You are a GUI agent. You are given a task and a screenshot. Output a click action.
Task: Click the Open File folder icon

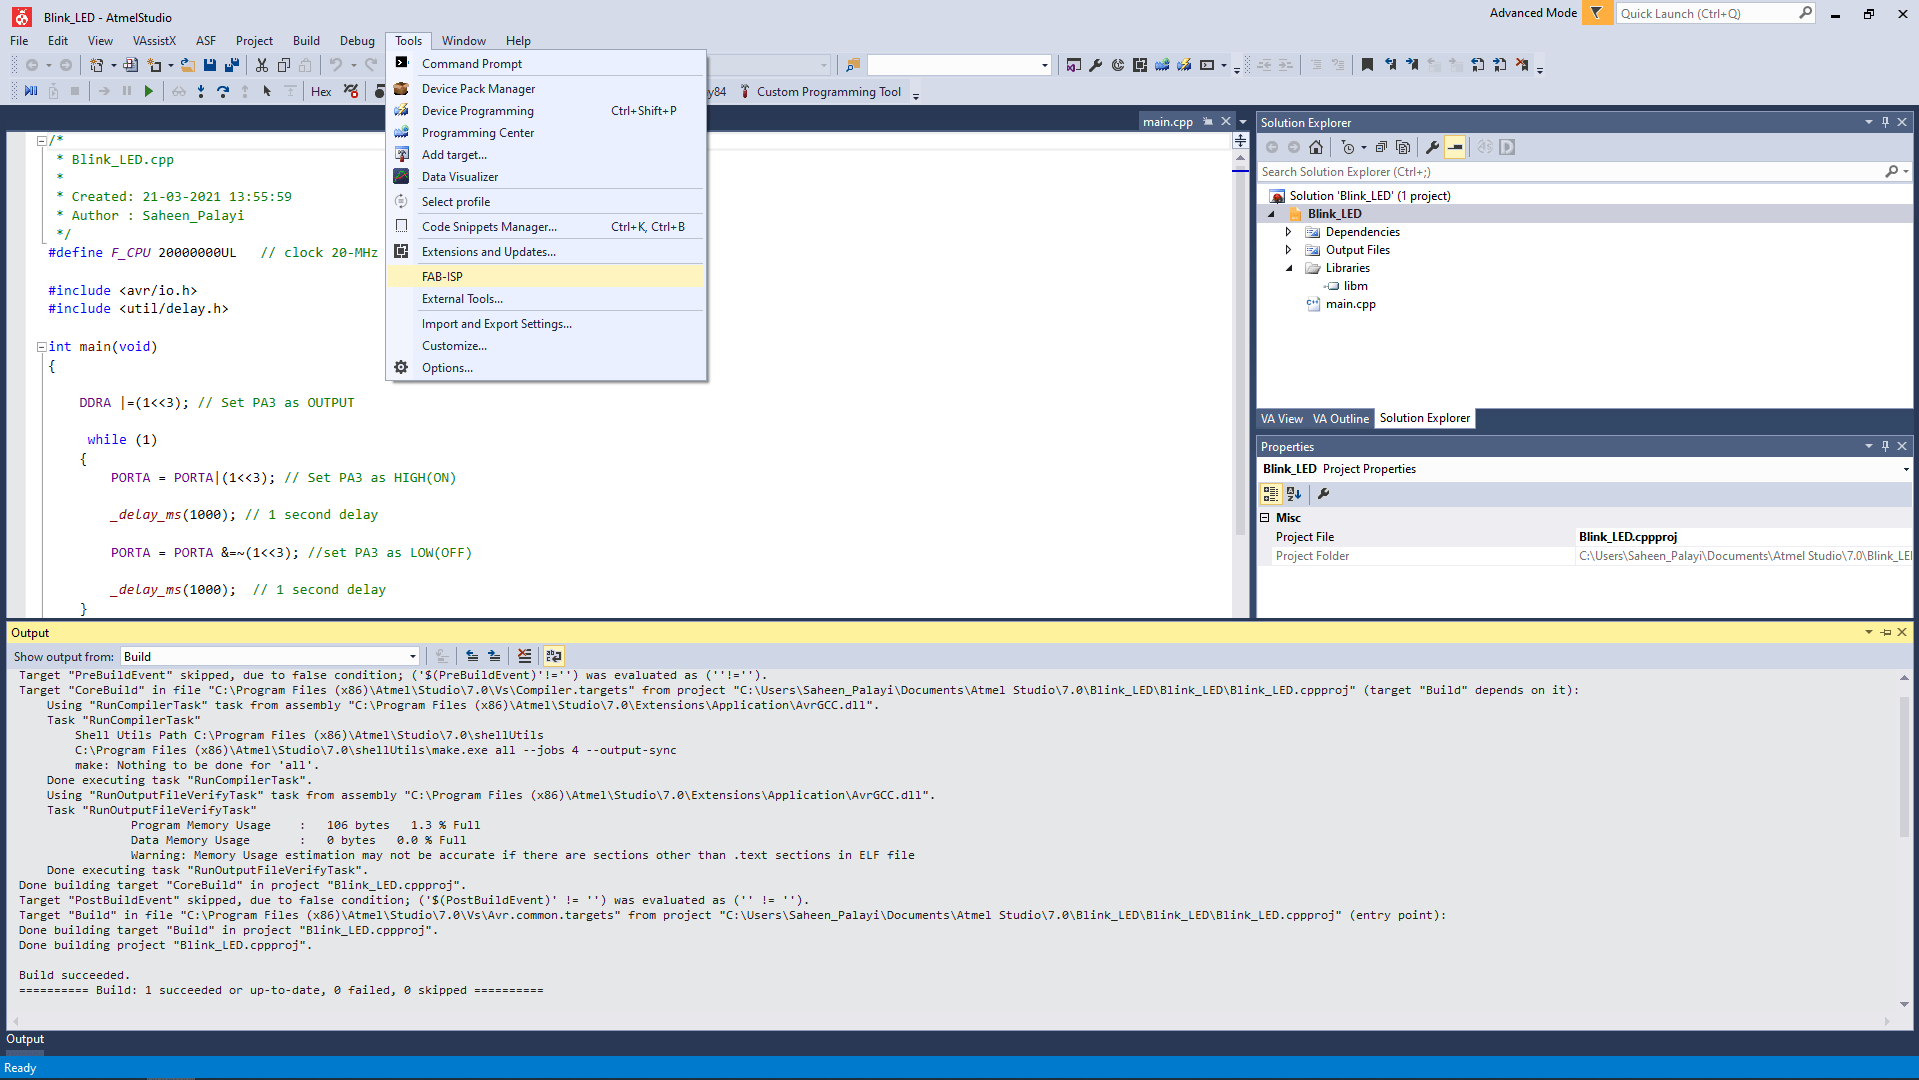point(187,65)
